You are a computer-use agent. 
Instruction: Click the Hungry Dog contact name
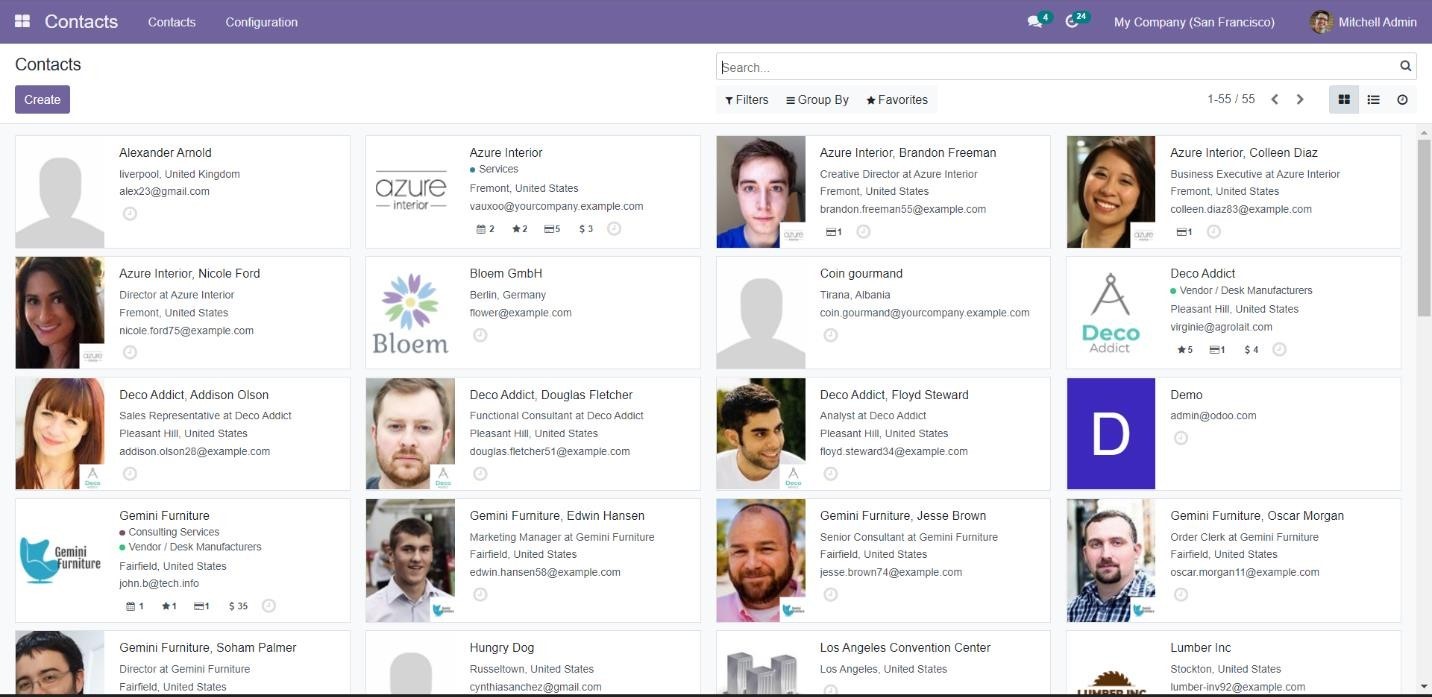tap(502, 648)
